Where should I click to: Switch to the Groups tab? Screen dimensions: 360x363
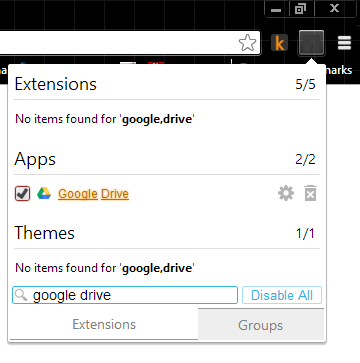tap(261, 325)
